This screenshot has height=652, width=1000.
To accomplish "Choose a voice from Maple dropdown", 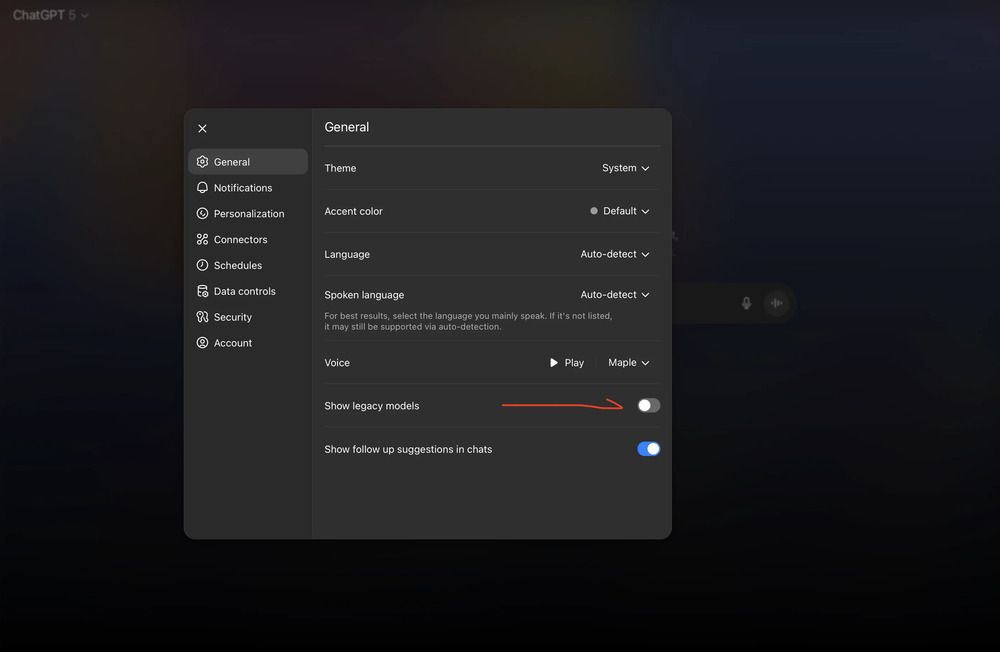I will tap(629, 363).
